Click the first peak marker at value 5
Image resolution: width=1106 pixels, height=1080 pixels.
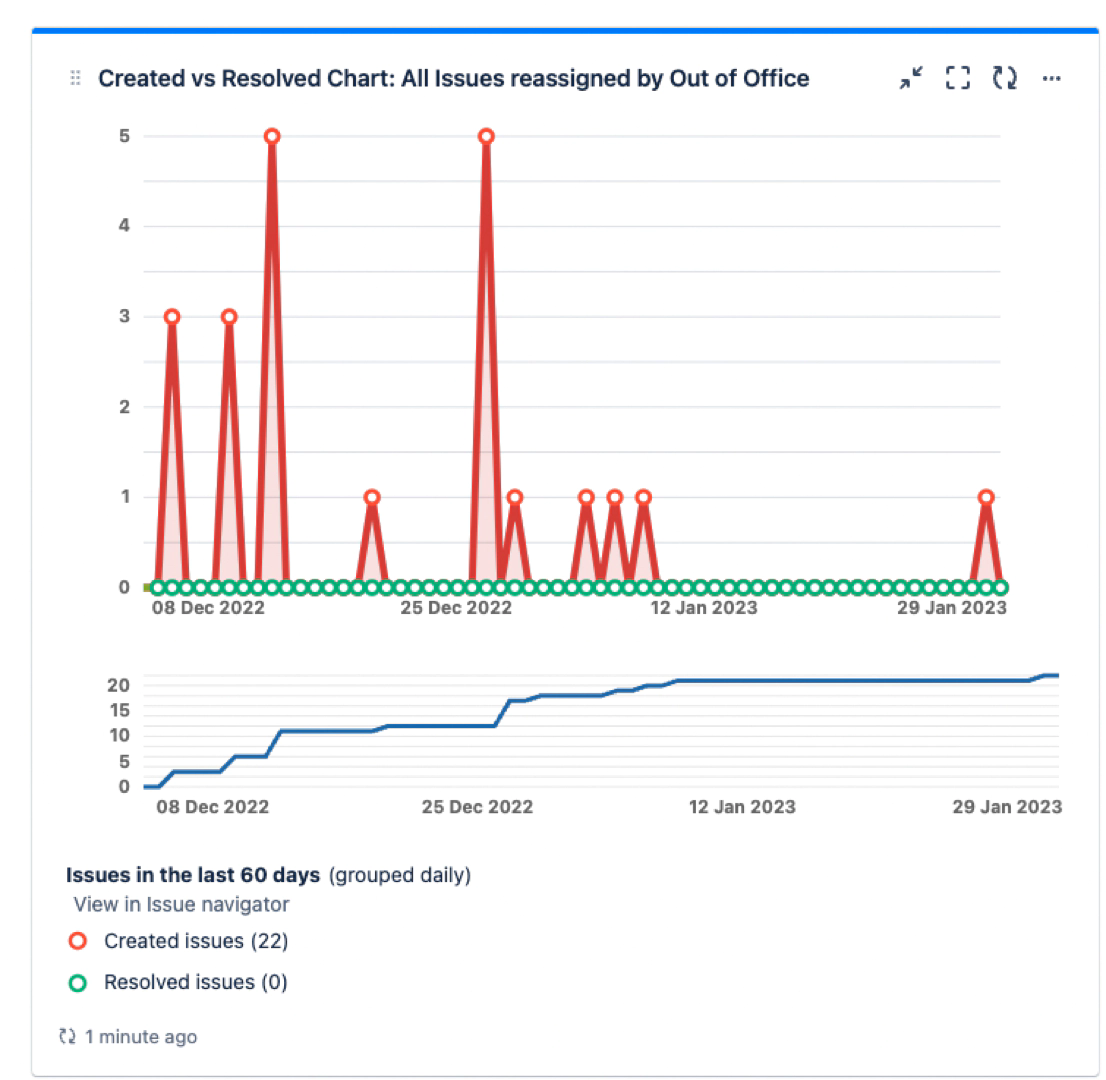coord(272,136)
